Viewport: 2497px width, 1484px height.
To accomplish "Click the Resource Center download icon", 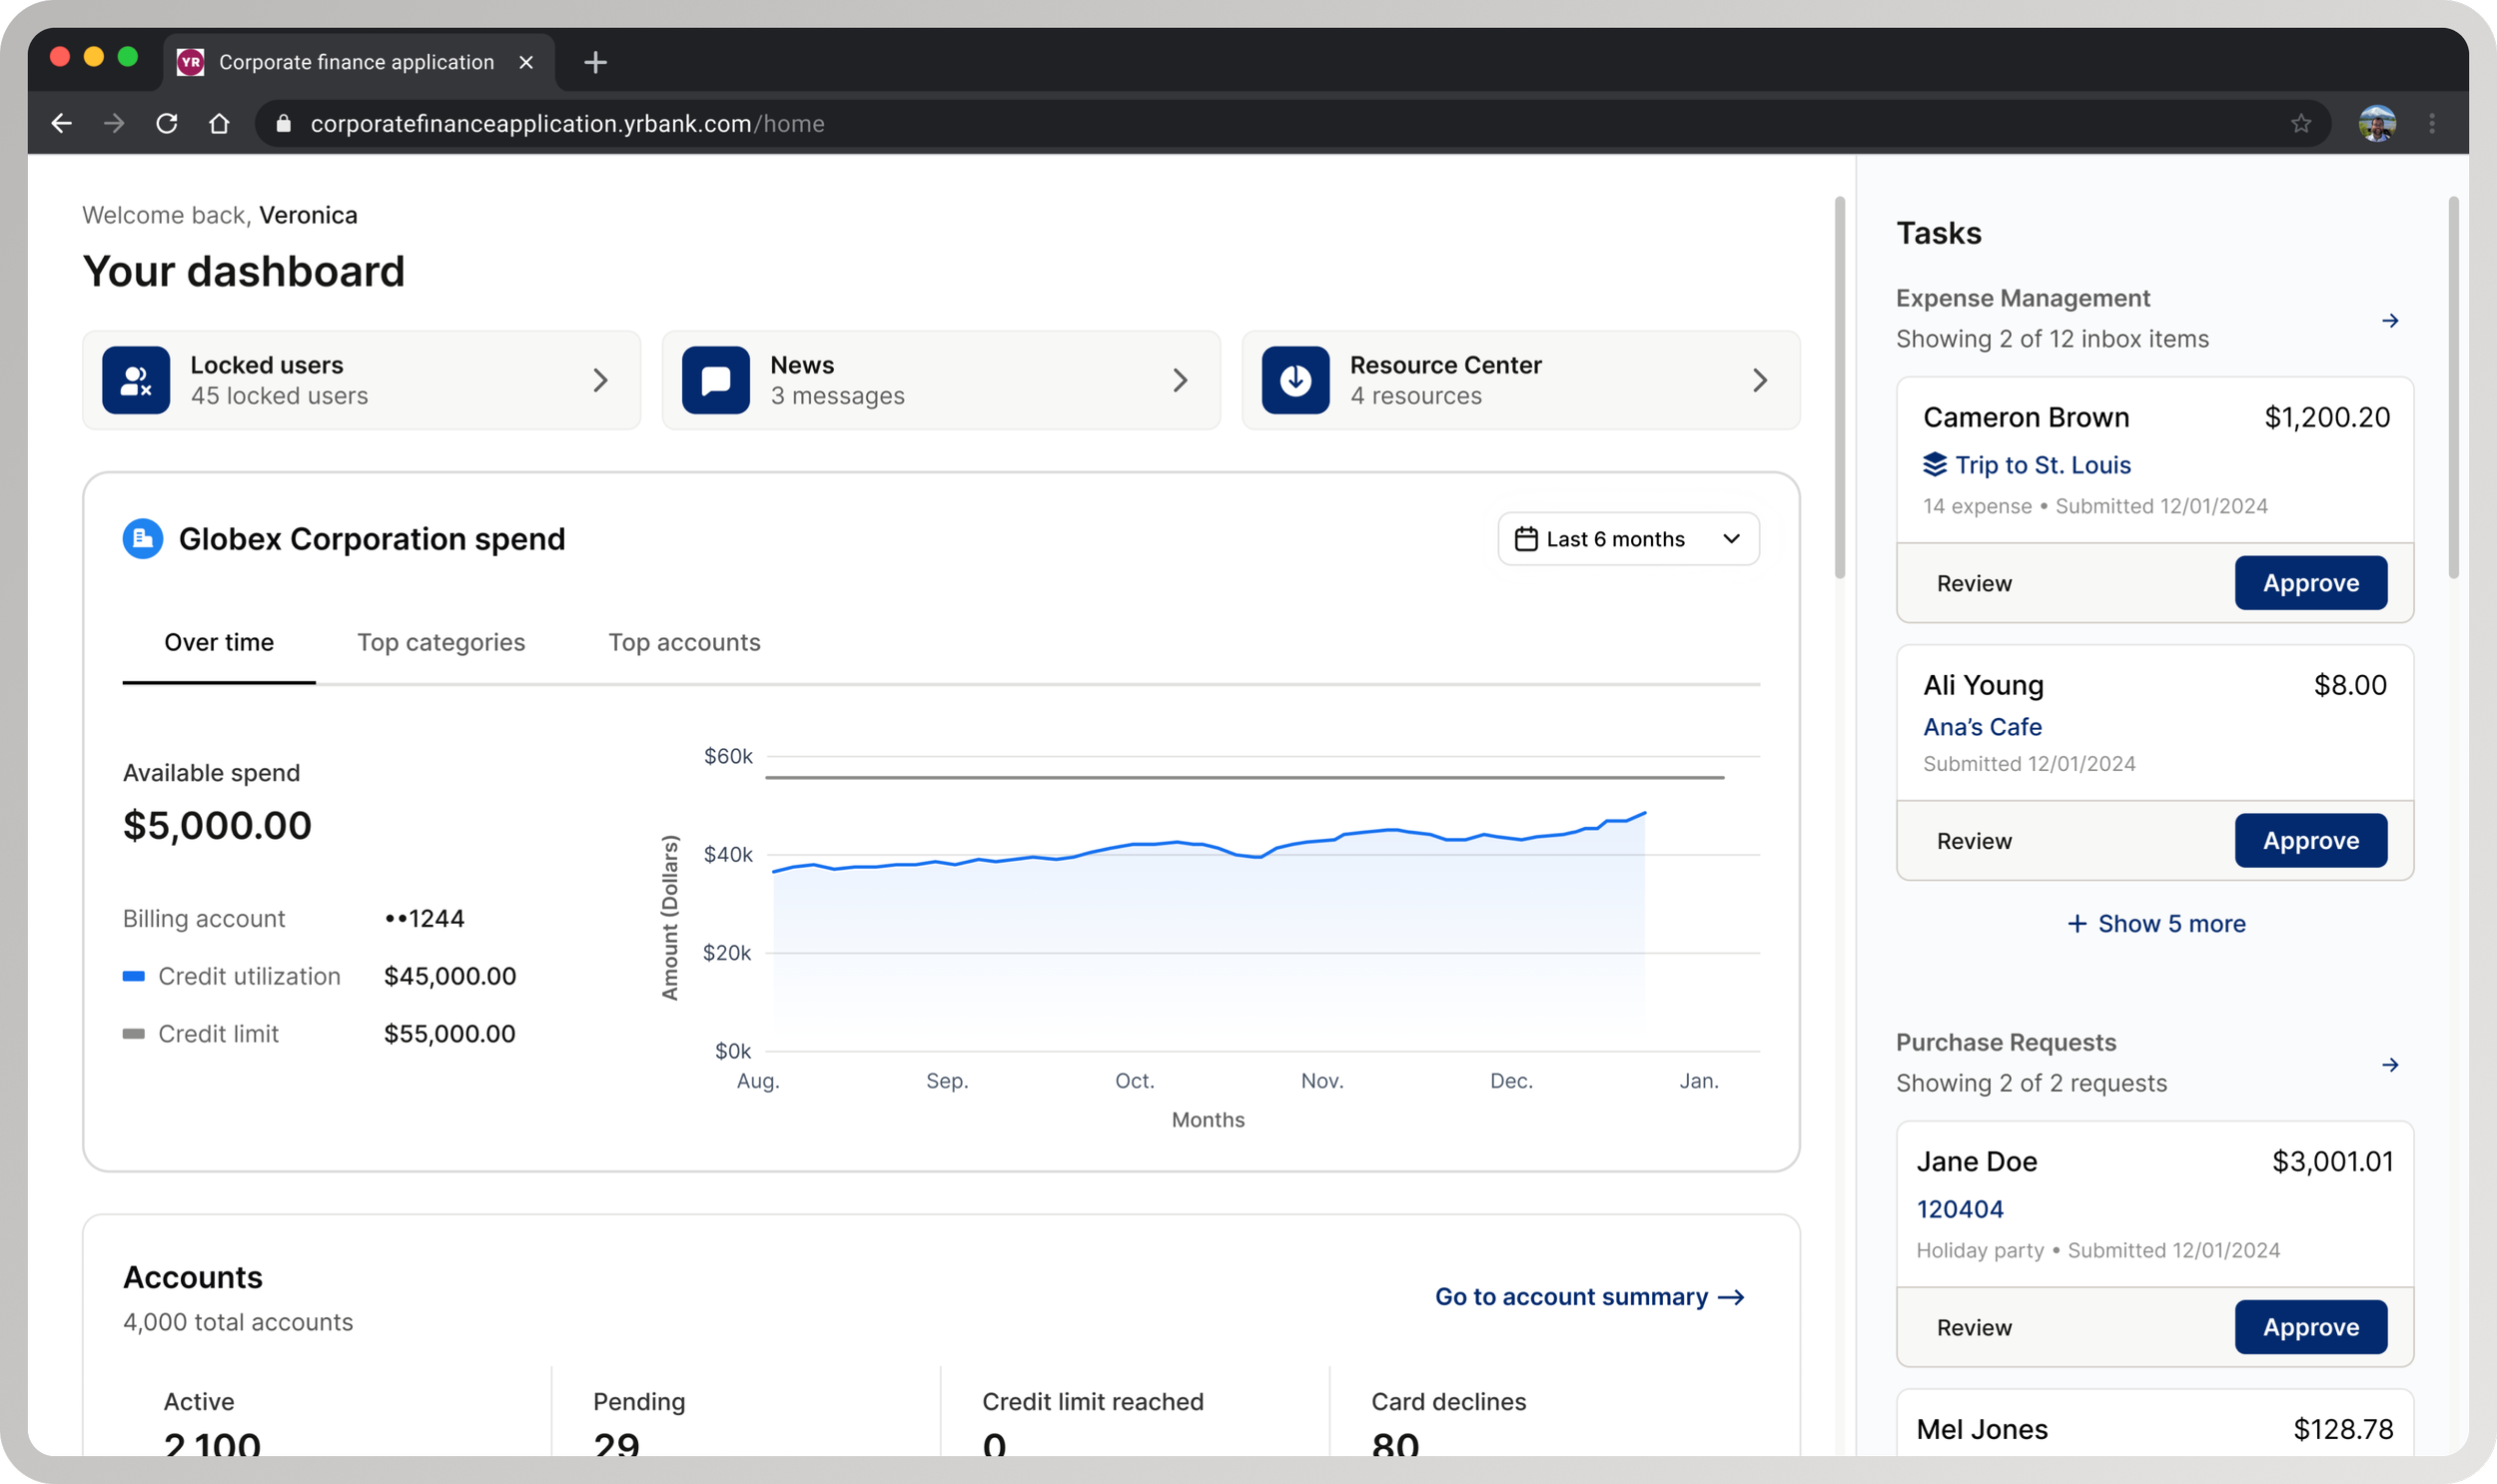I will [1295, 380].
